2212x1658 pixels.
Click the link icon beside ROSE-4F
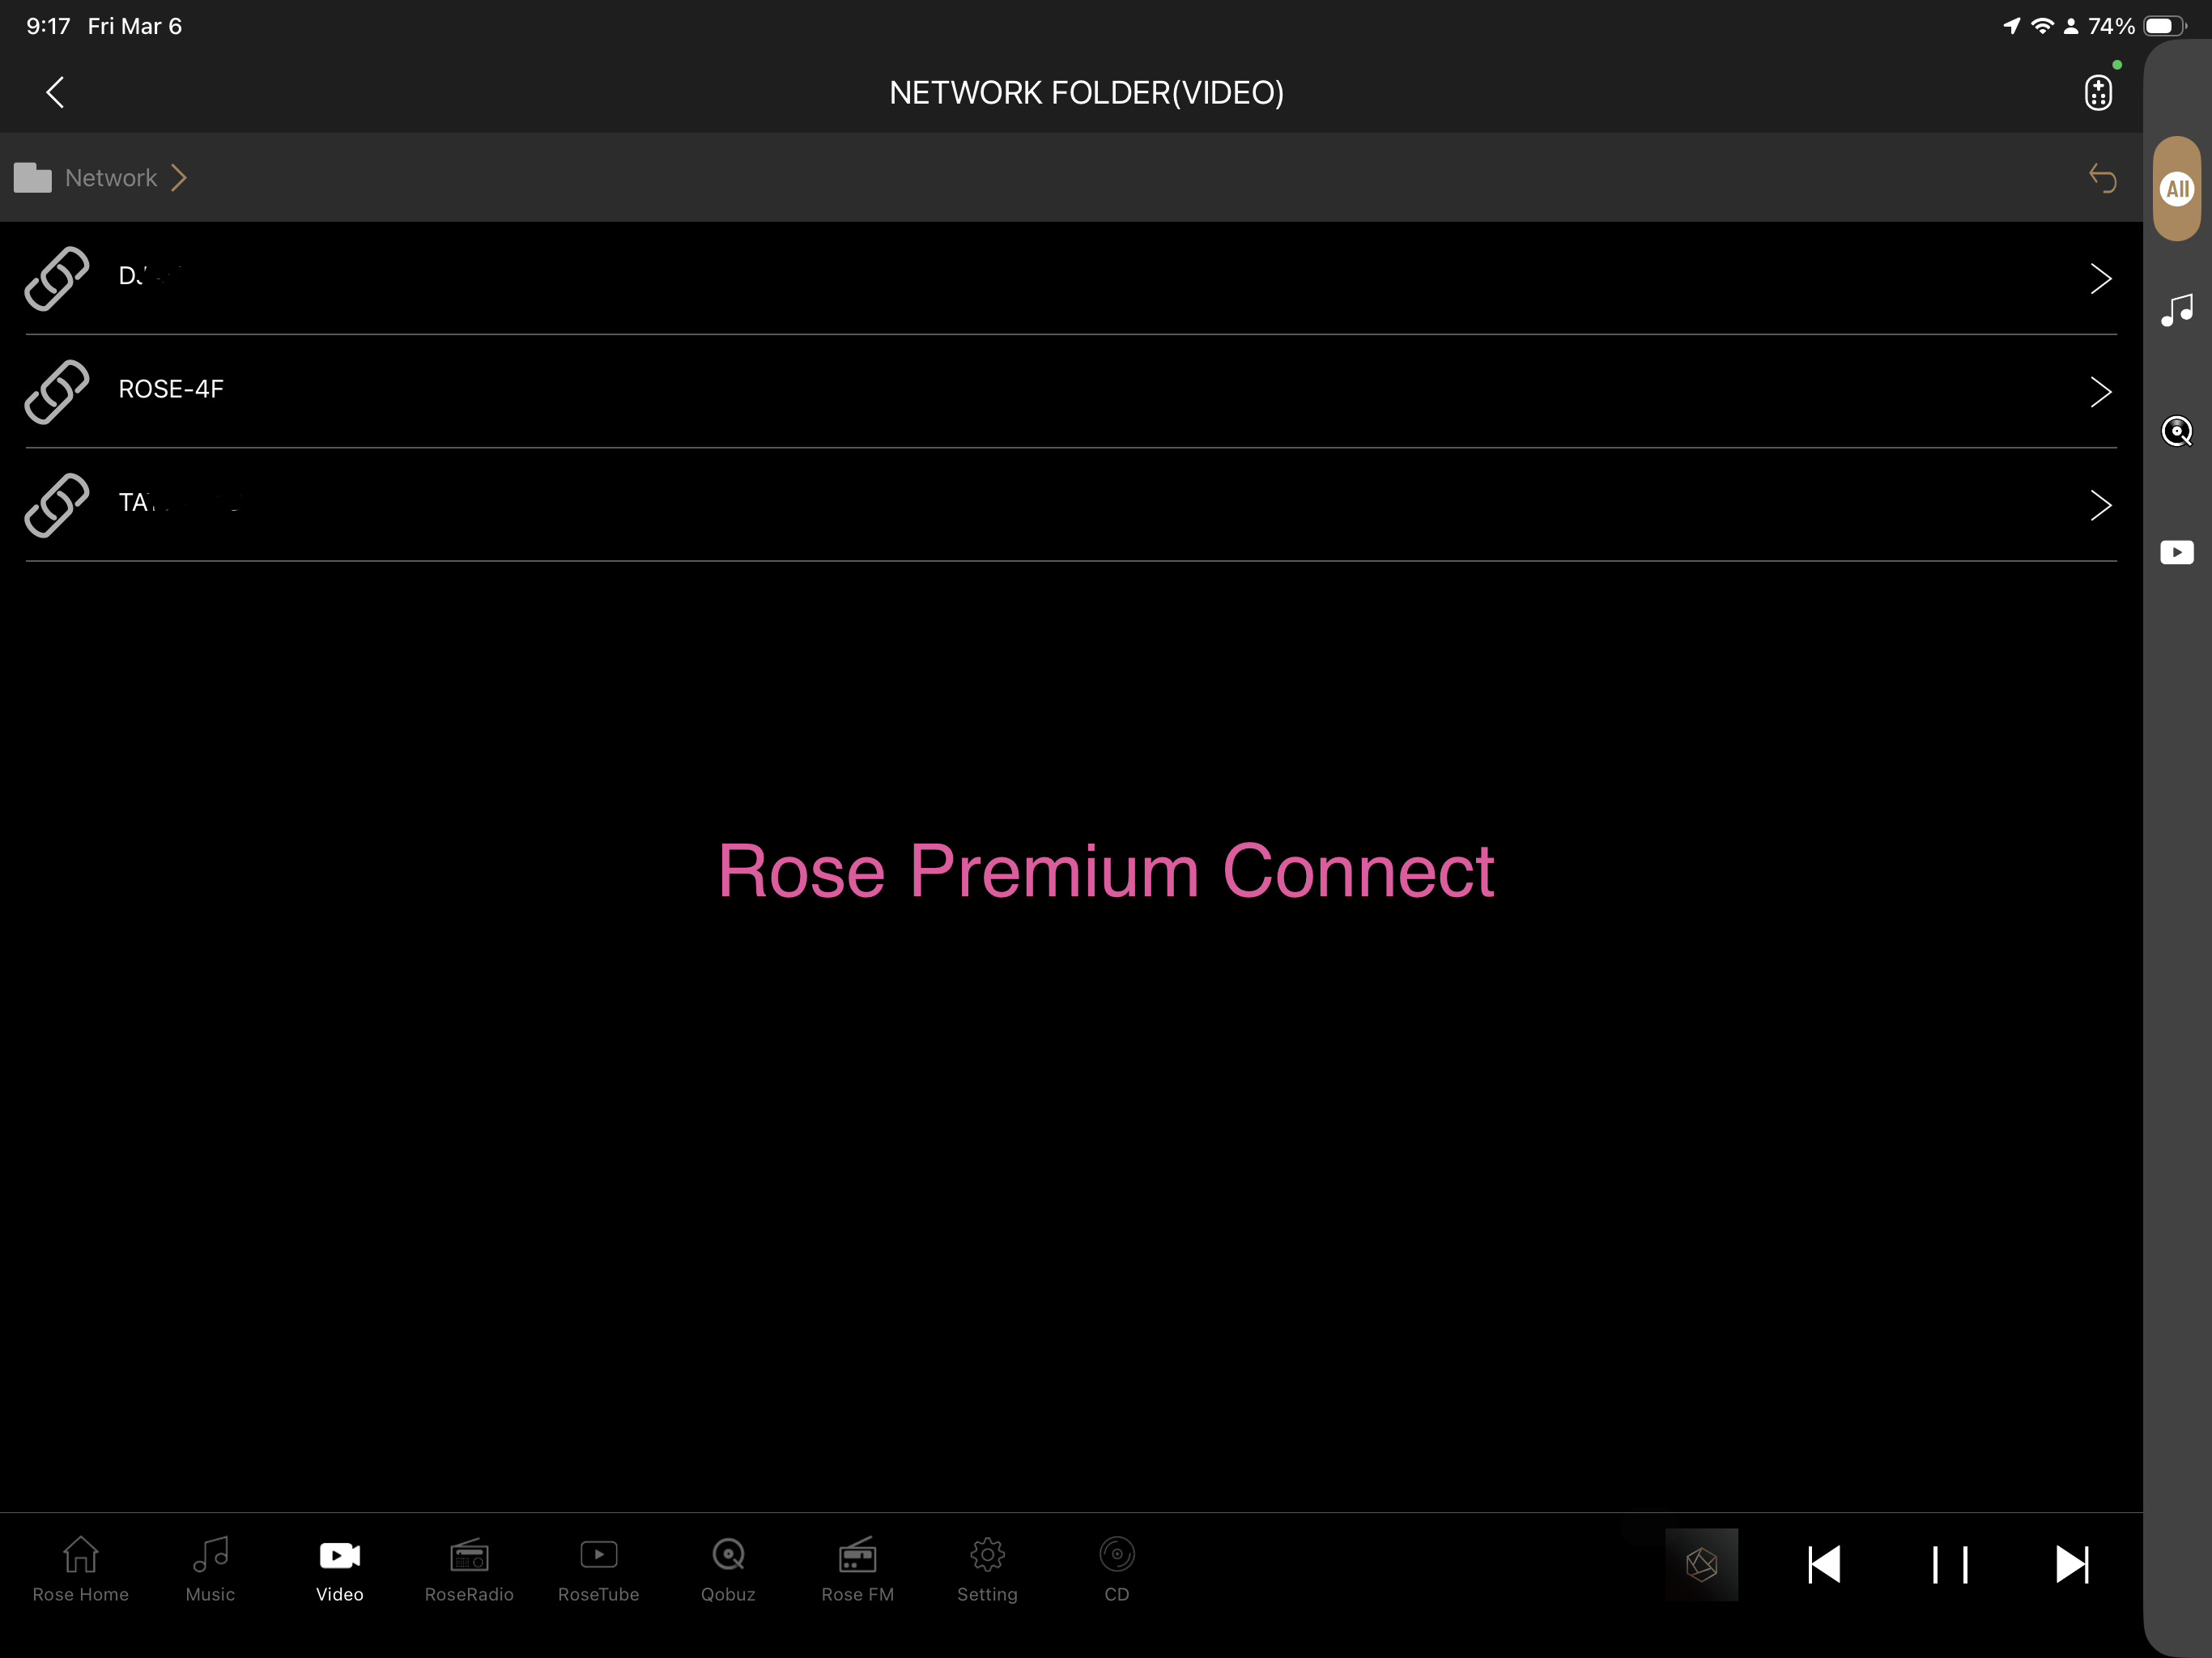(x=57, y=391)
